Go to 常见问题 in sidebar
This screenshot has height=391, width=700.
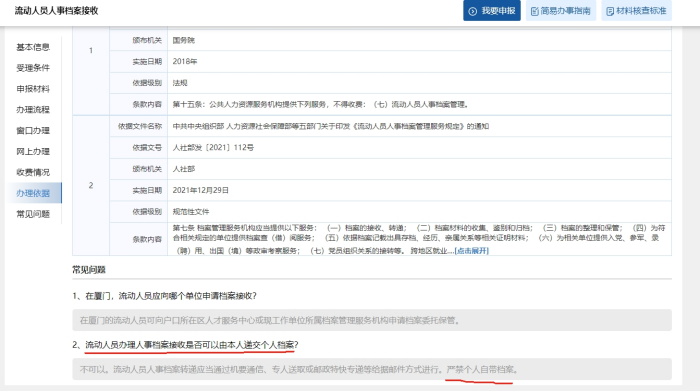[33, 214]
